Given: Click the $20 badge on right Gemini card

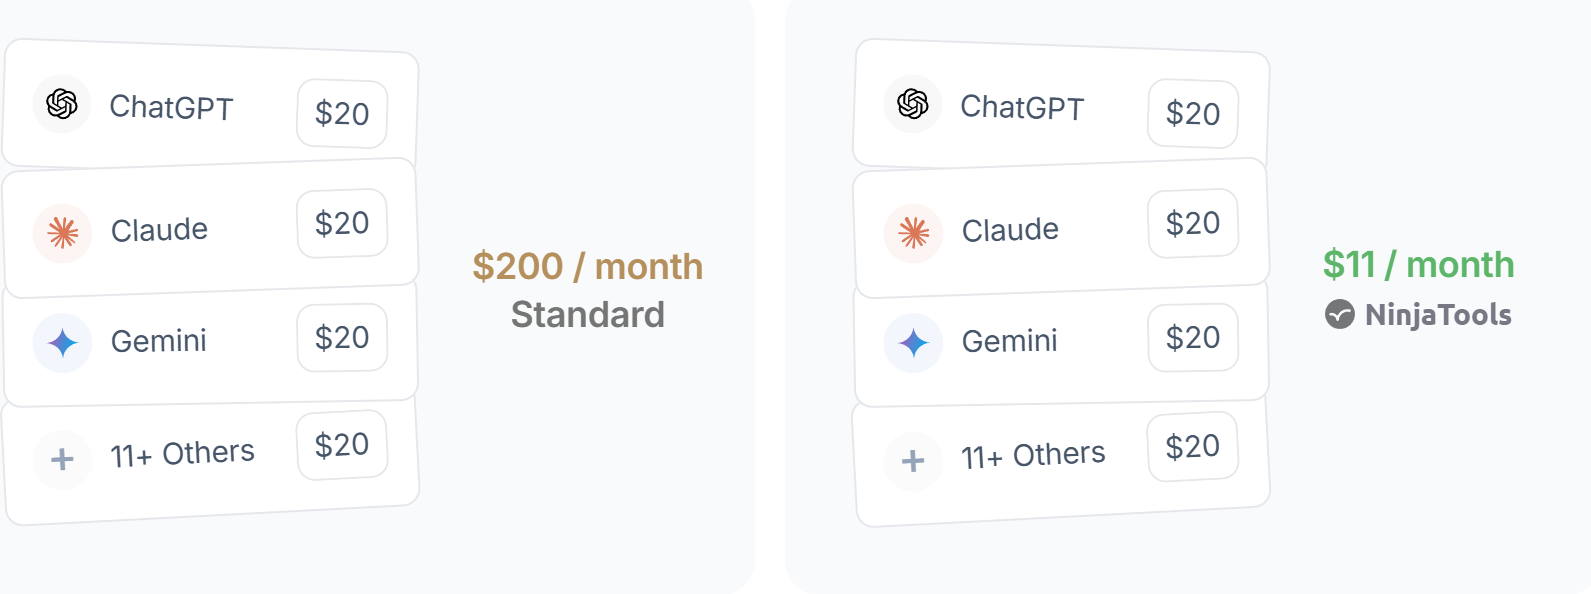Looking at the screenshot, I should click(x=1193, y=338).
